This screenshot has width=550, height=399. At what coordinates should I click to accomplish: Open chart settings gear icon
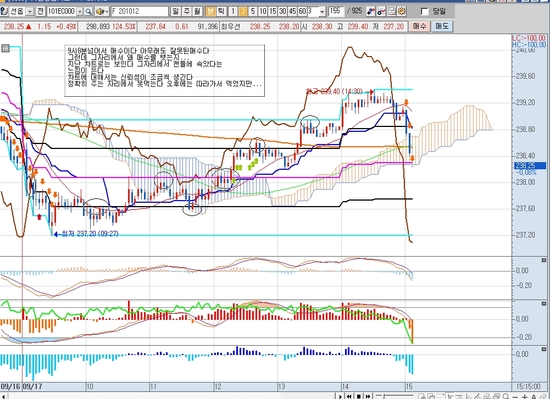pos(402,12)
